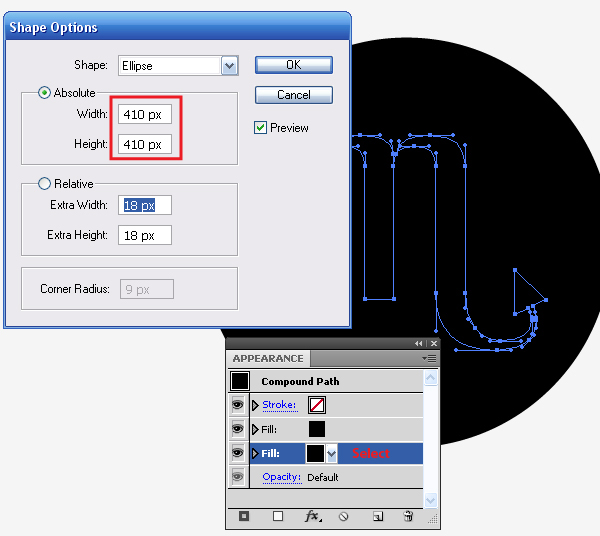Click the Compound Path thumbnail

click(240, 381)
